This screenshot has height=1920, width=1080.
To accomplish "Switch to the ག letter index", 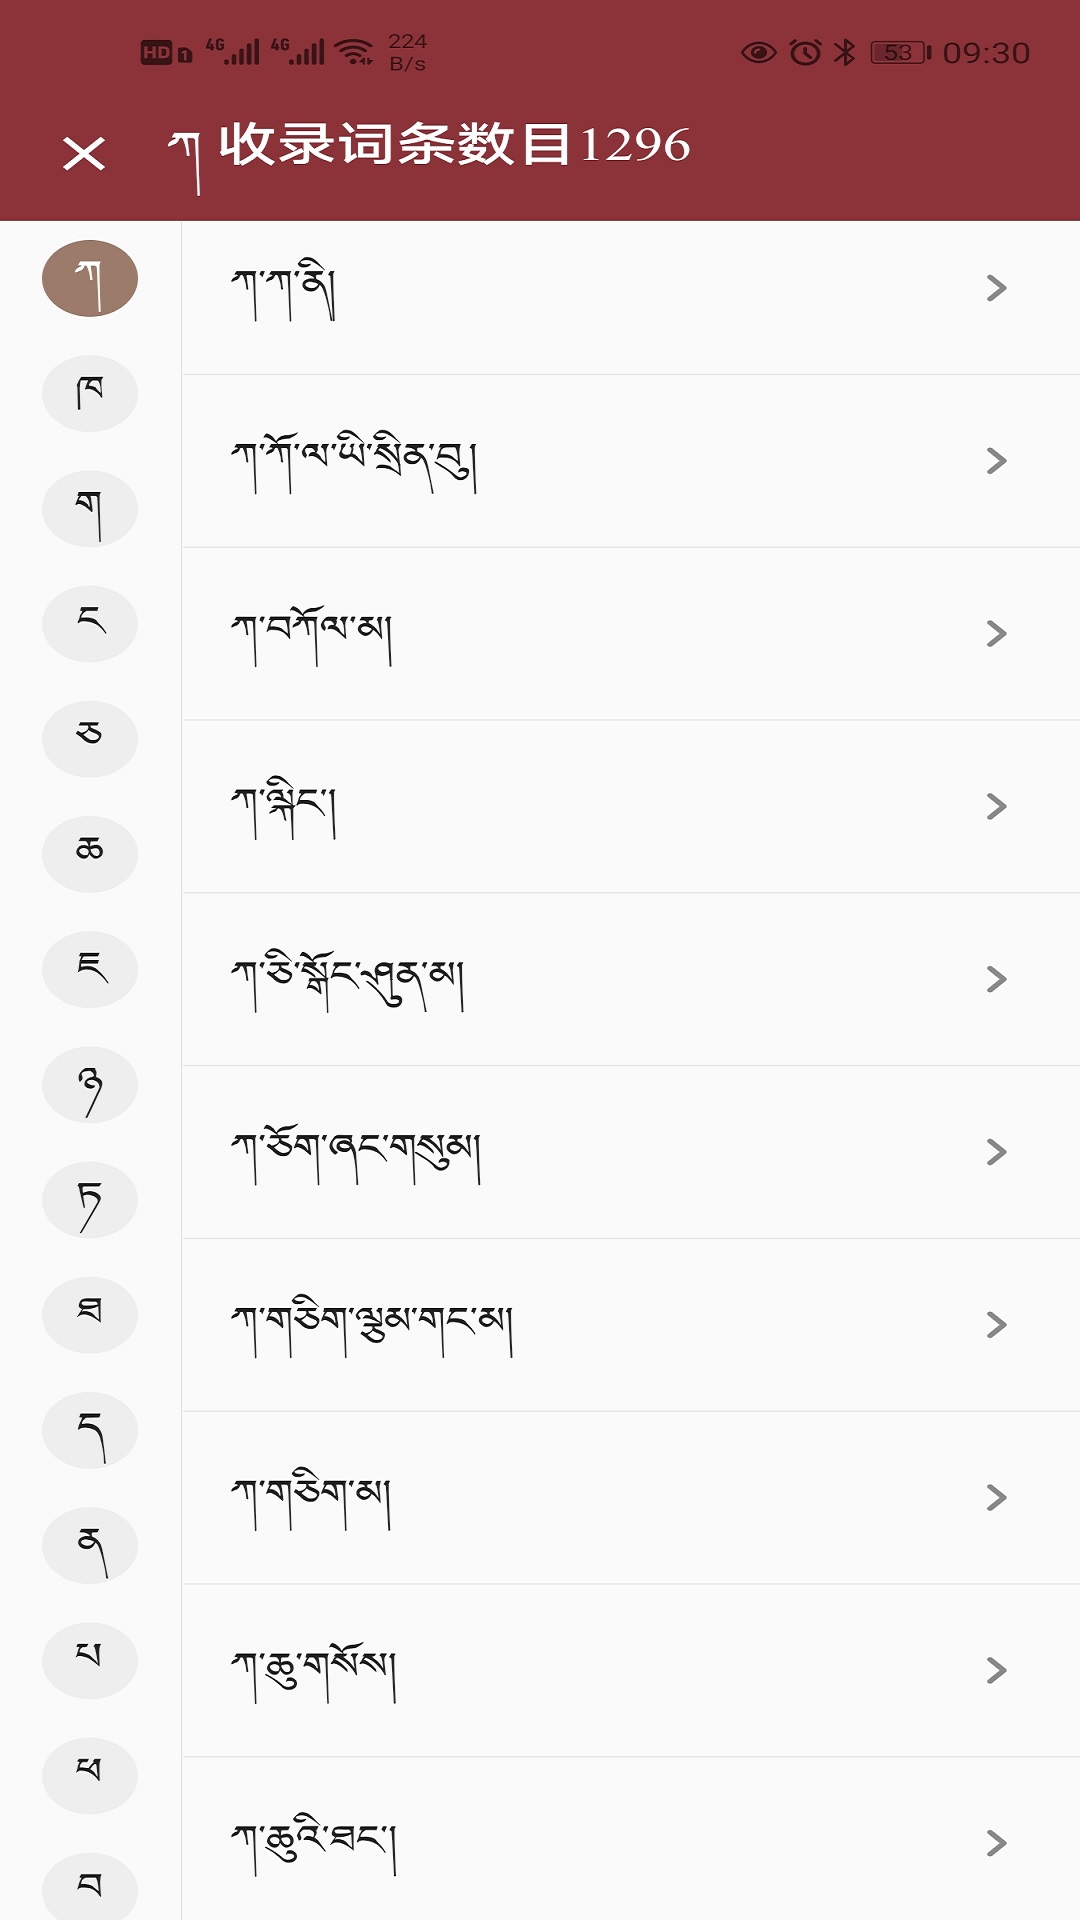I will [x=90, y=509].
